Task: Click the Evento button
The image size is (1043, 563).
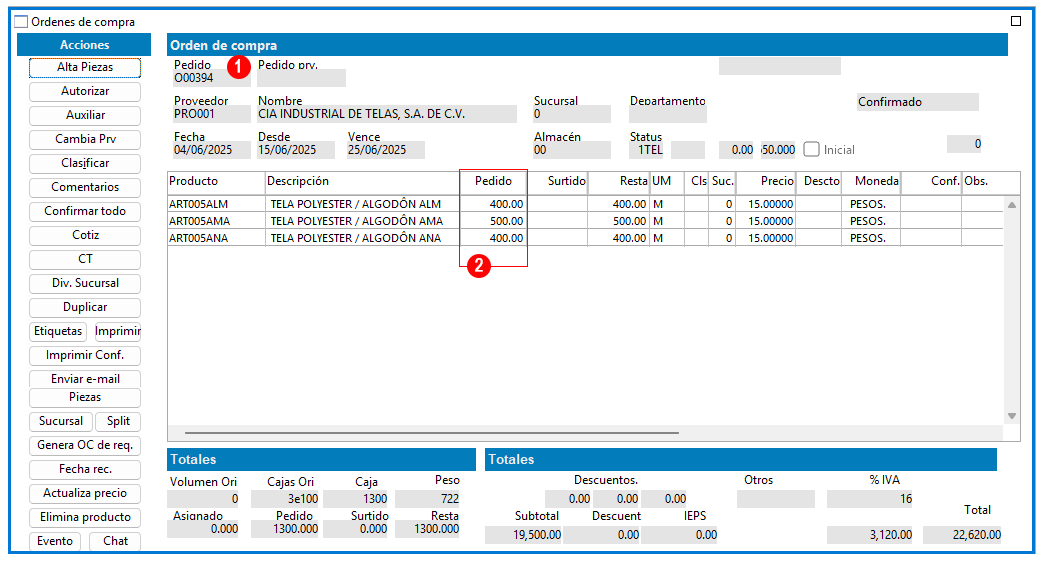Action: tap(55, 541)
